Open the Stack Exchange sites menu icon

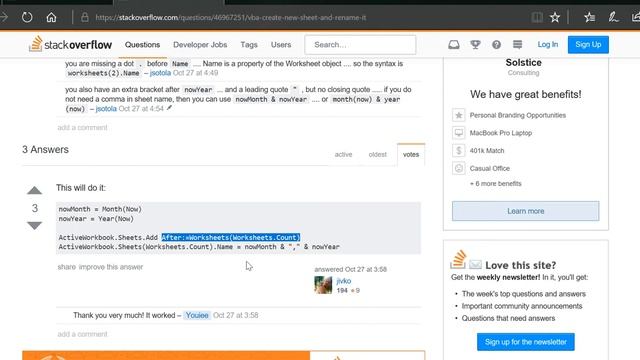(x=518, y=44)
